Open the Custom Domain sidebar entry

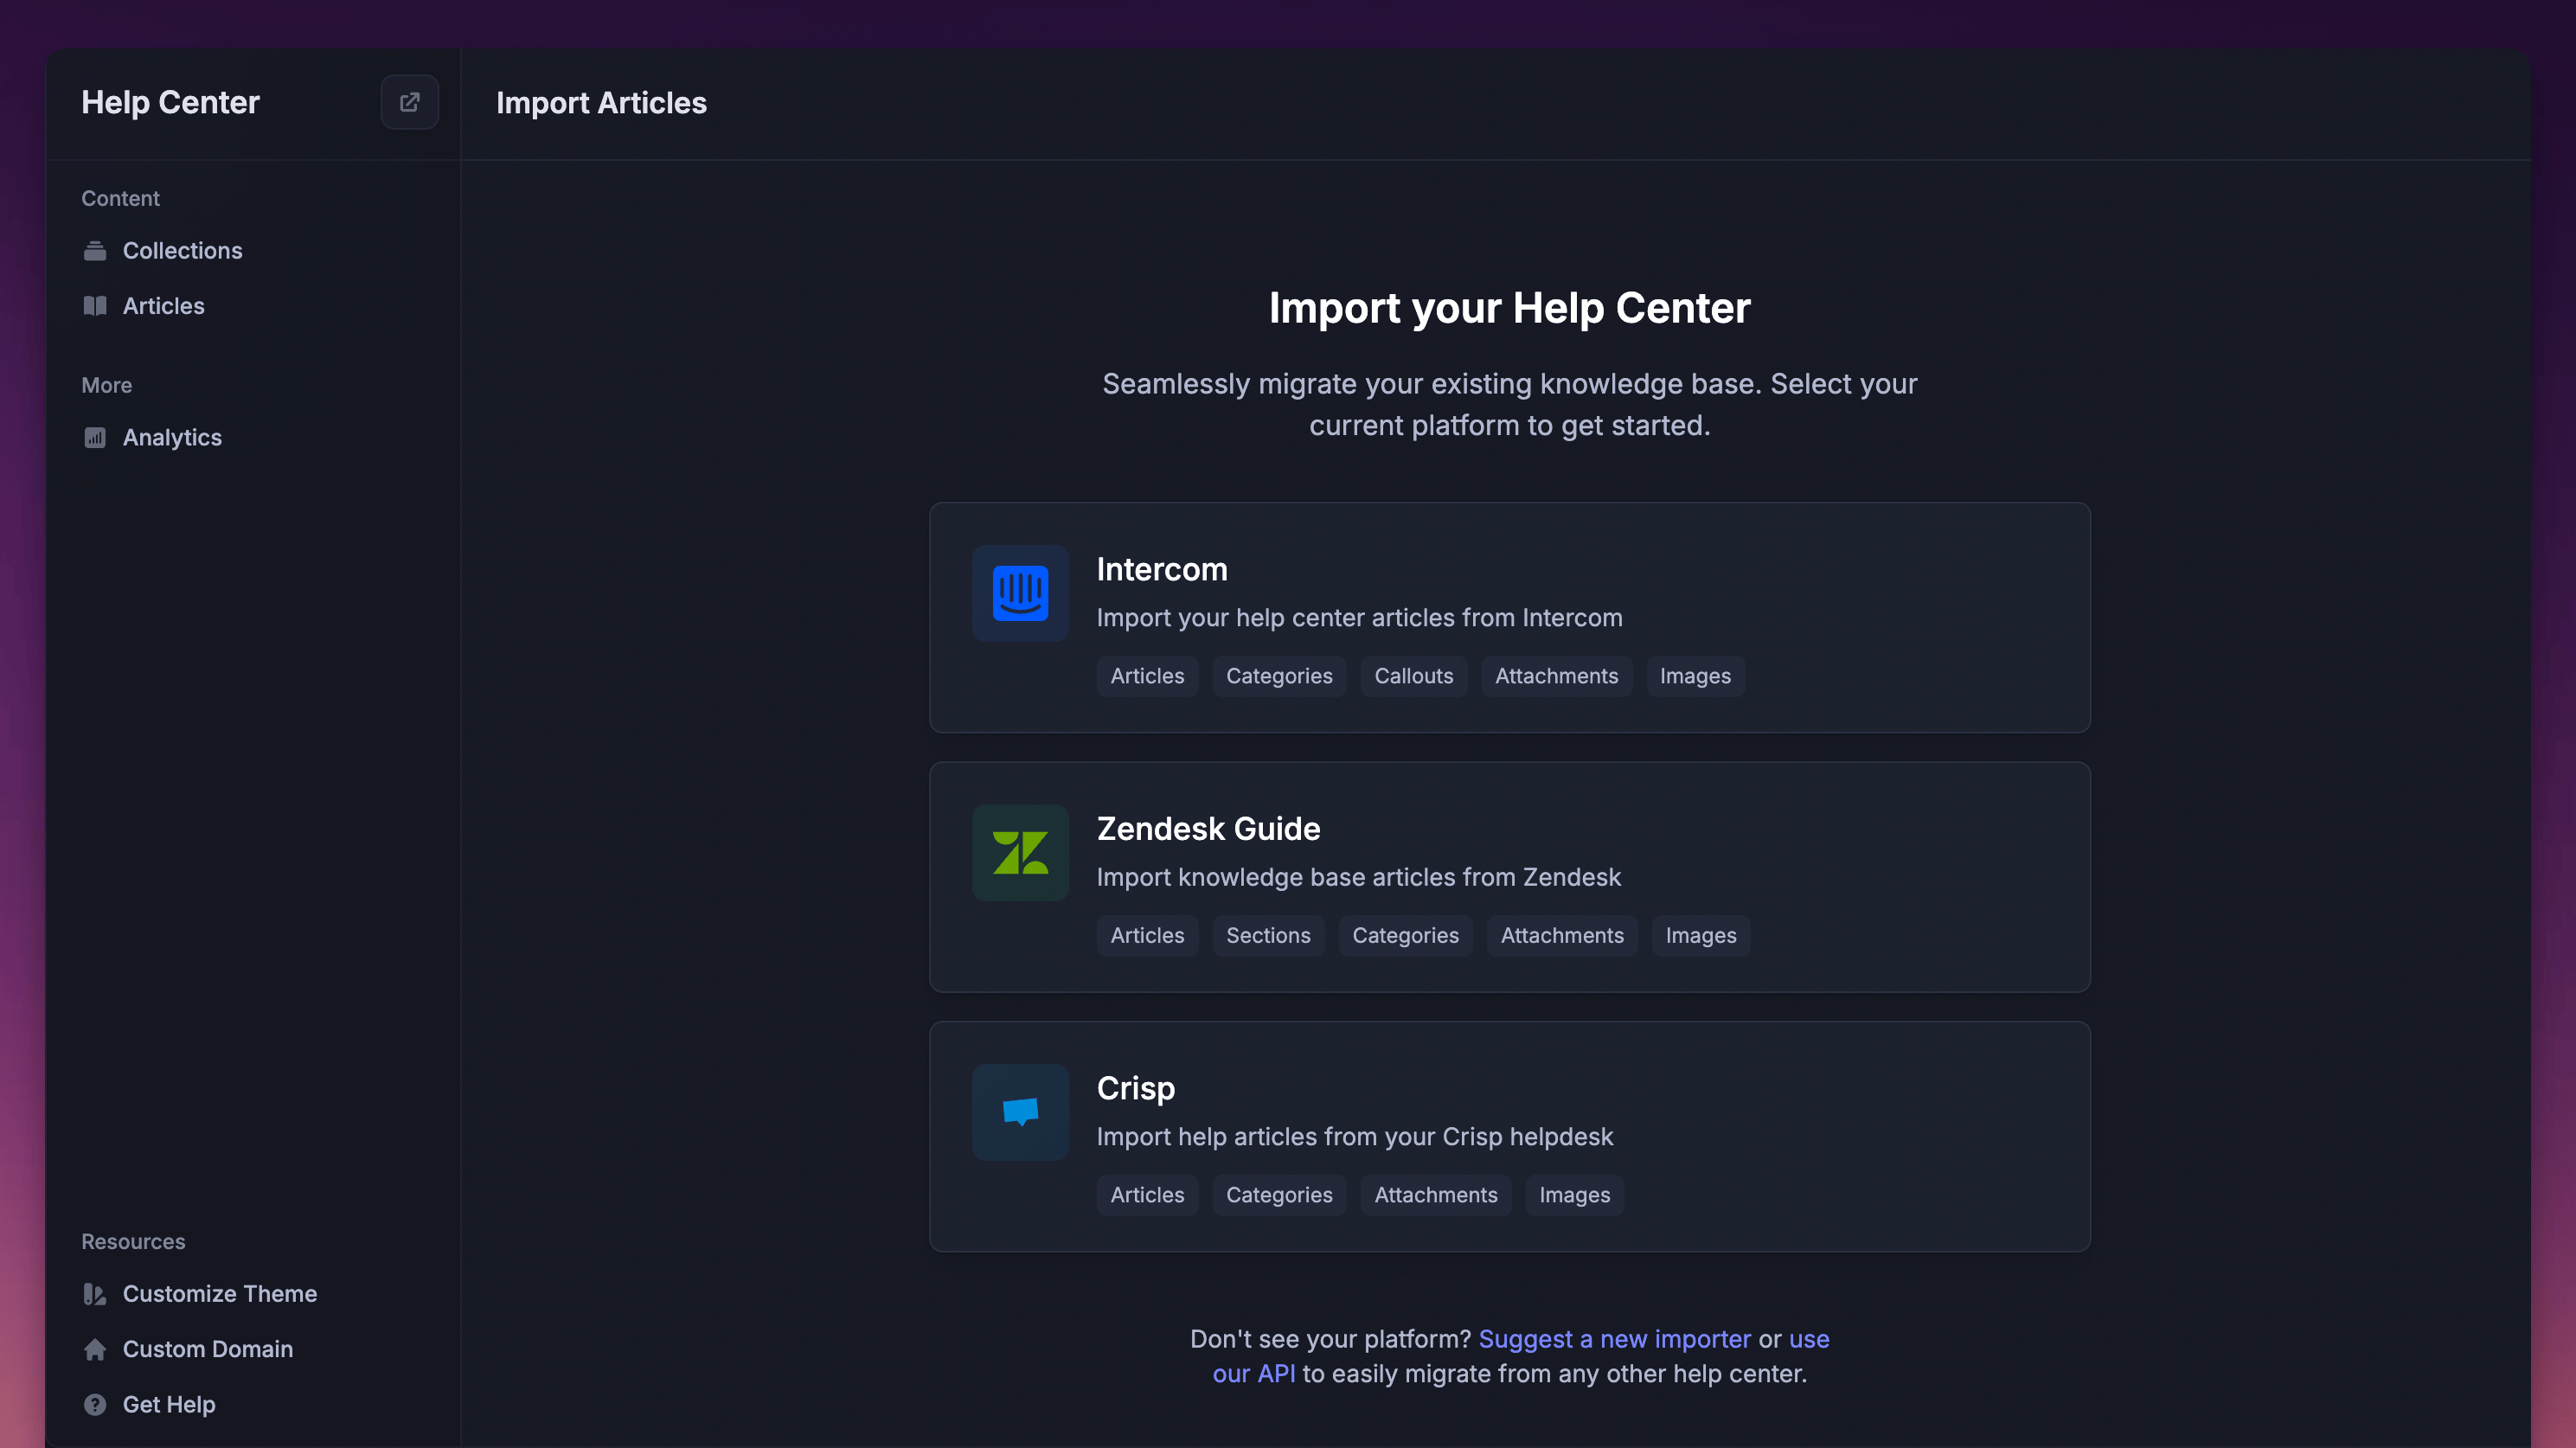(207, 1349)
